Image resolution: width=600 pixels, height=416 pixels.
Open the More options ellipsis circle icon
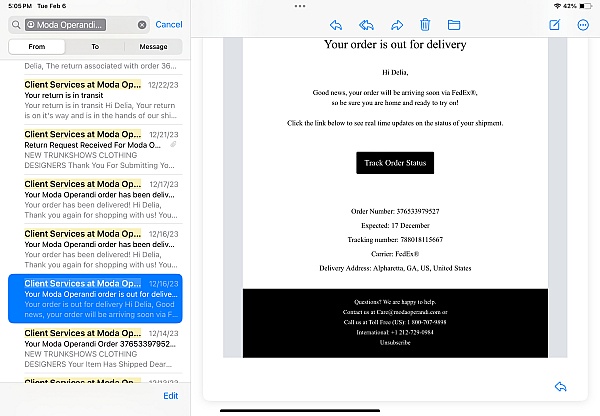point(583,25)
